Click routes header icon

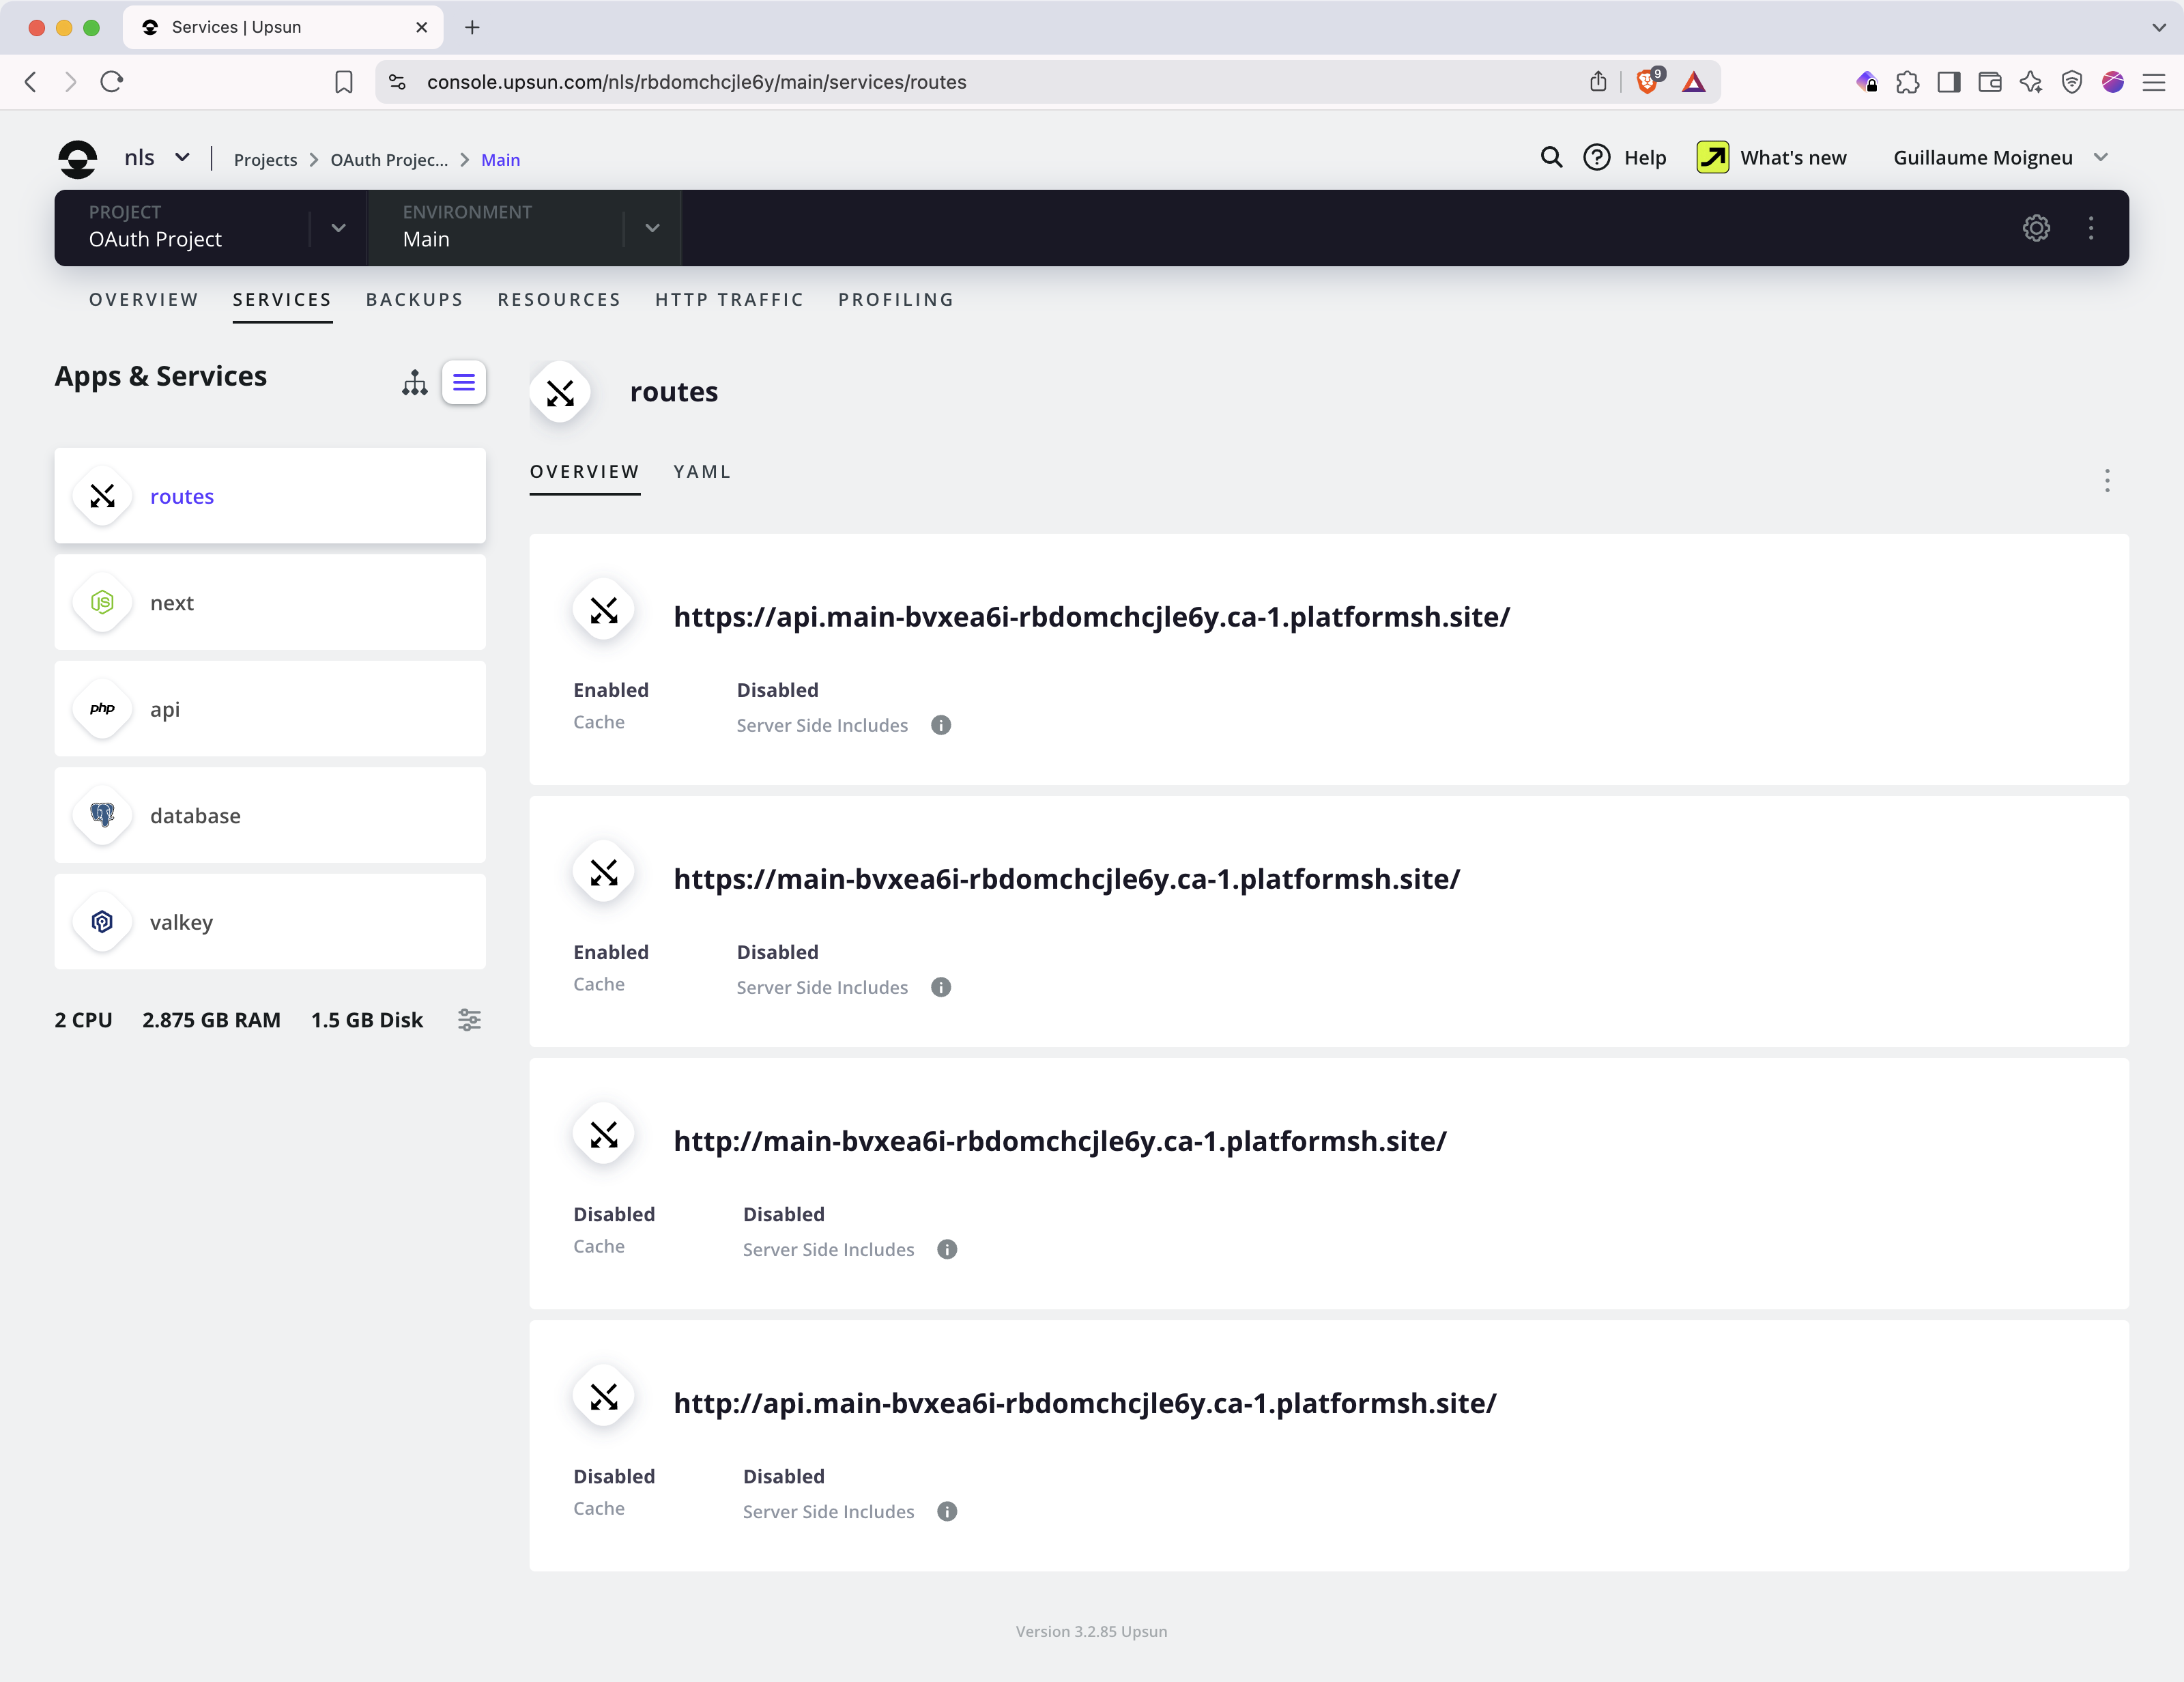[560, 392]
